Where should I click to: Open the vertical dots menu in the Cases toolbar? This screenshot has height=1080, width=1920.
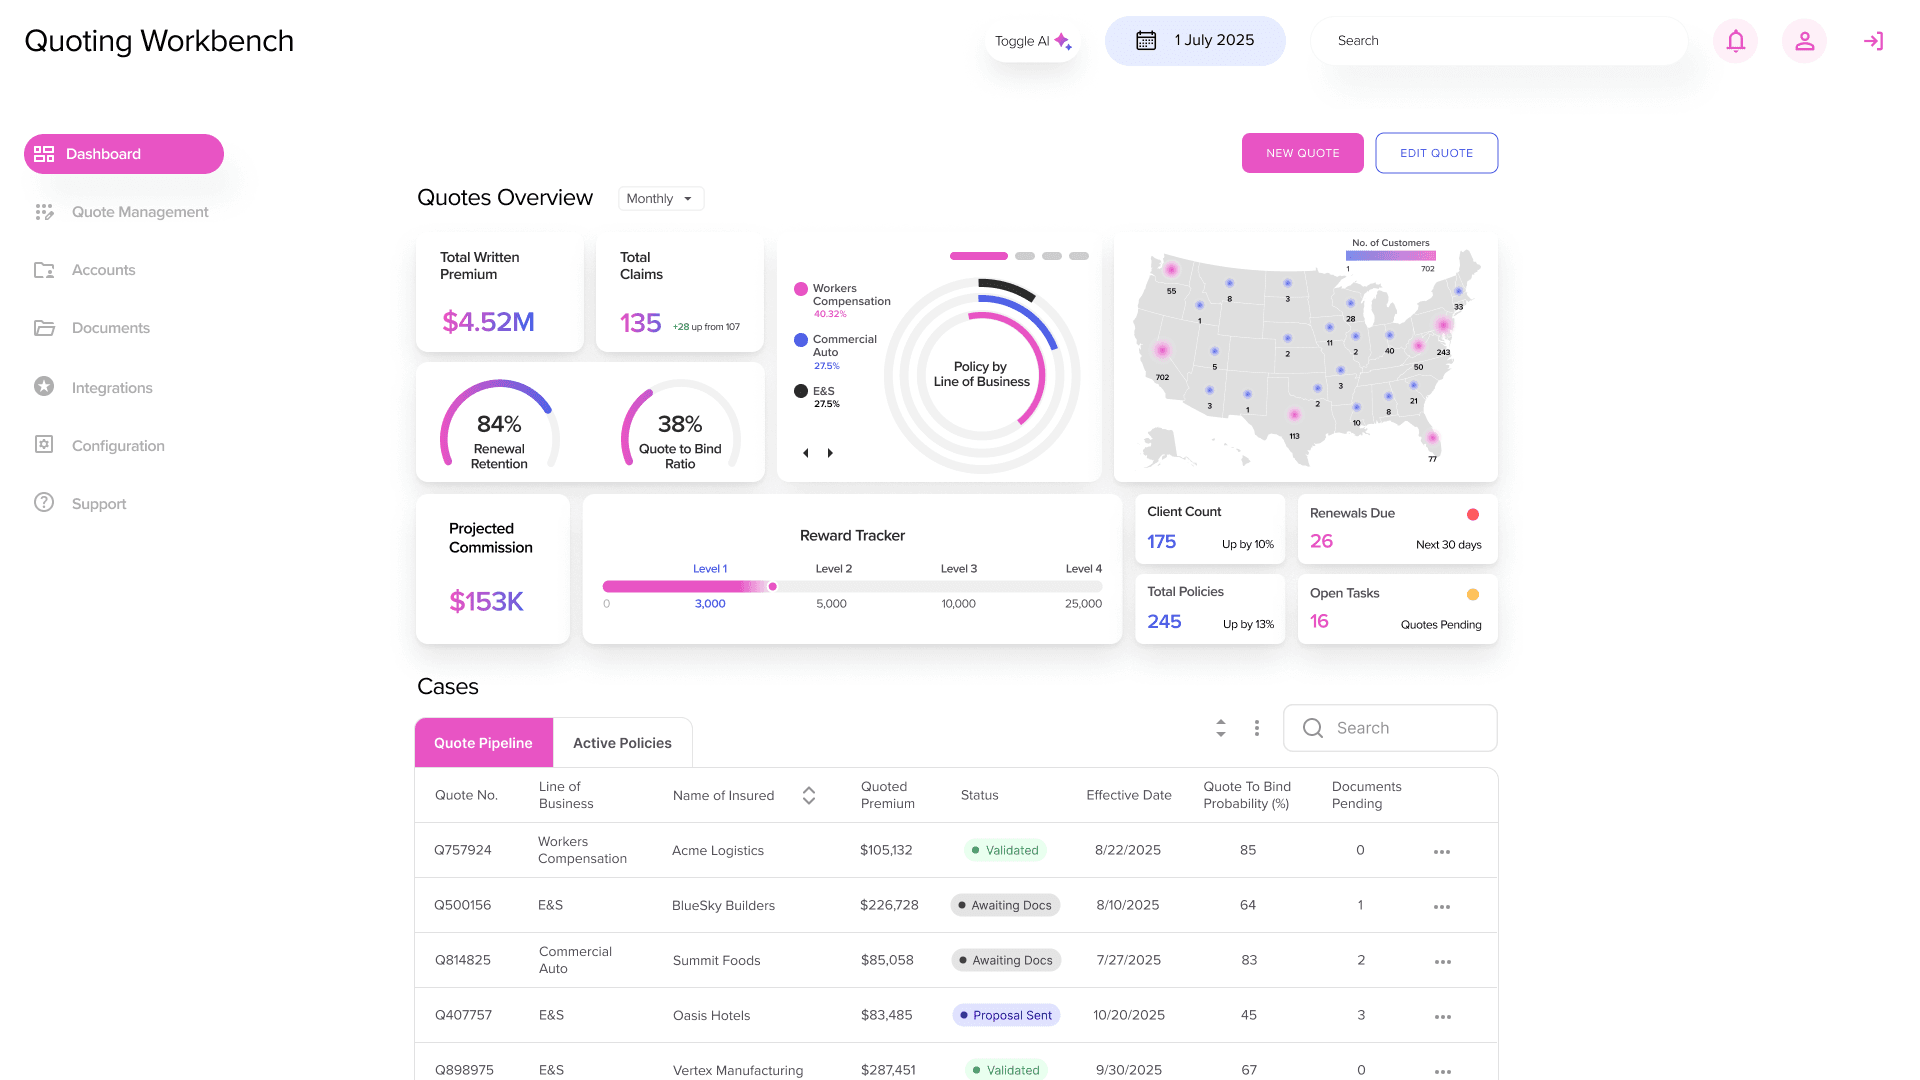pos(1256,728)
